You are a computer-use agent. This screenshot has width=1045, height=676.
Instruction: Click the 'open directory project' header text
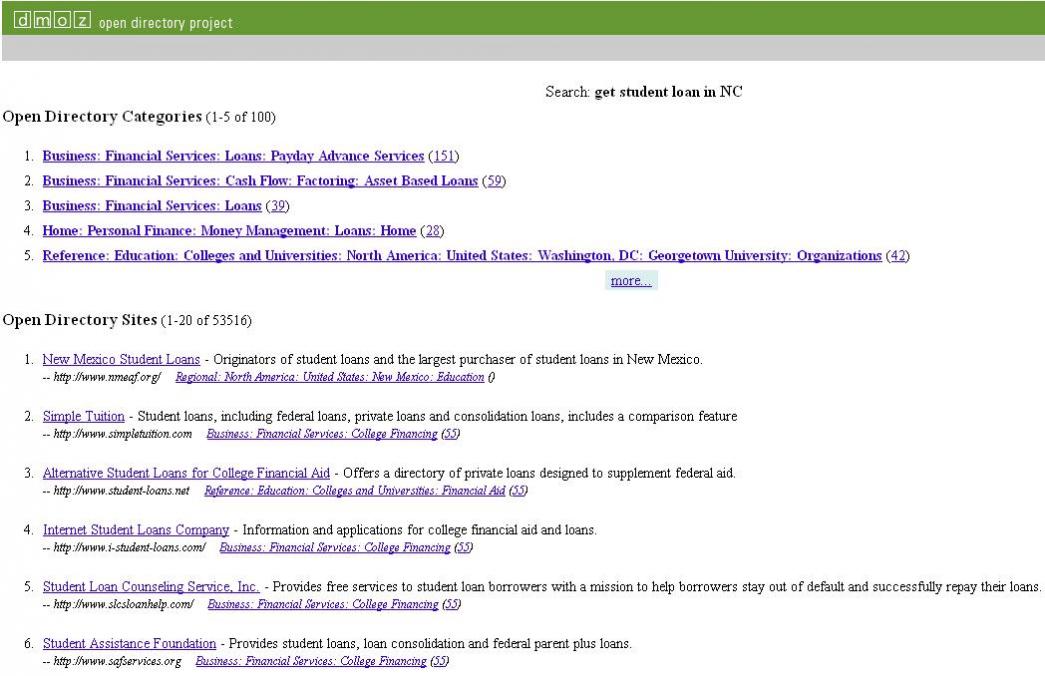tap(166, 23)
